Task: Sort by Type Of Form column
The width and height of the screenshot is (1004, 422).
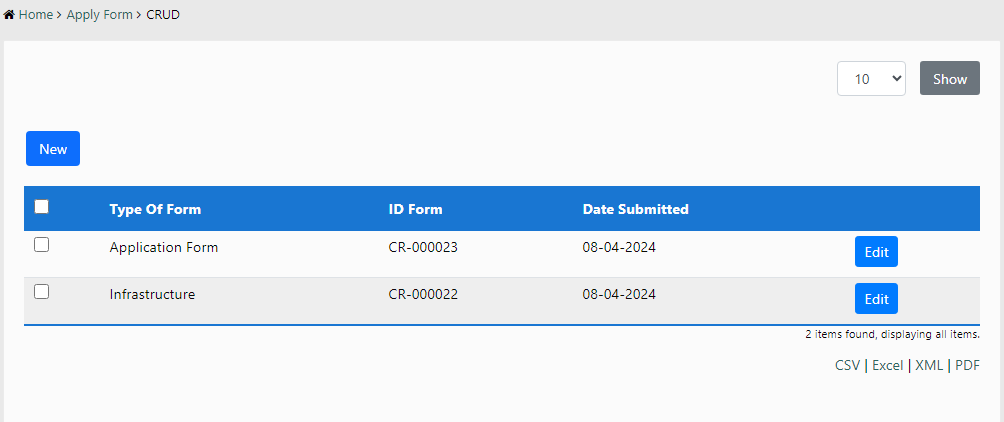Action: point(155,210)
